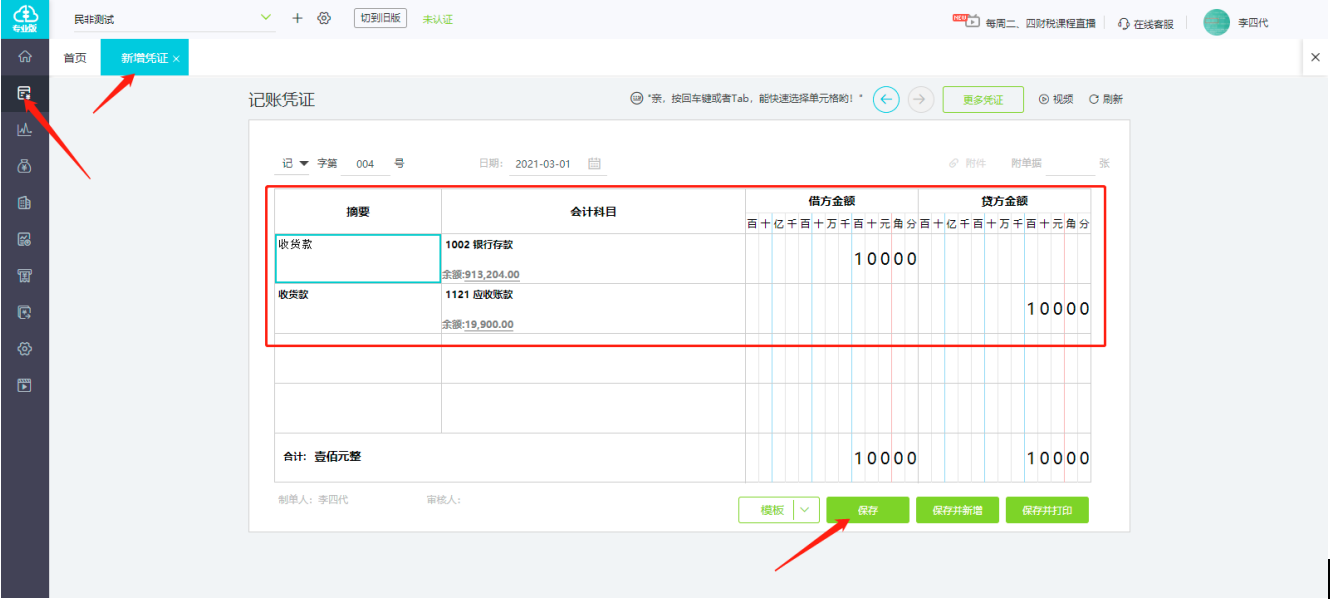The width and height of the screenshot is (1332, 599).
Task: Click 刷新 to refresh the page
Action: [x=1106, y=99]
